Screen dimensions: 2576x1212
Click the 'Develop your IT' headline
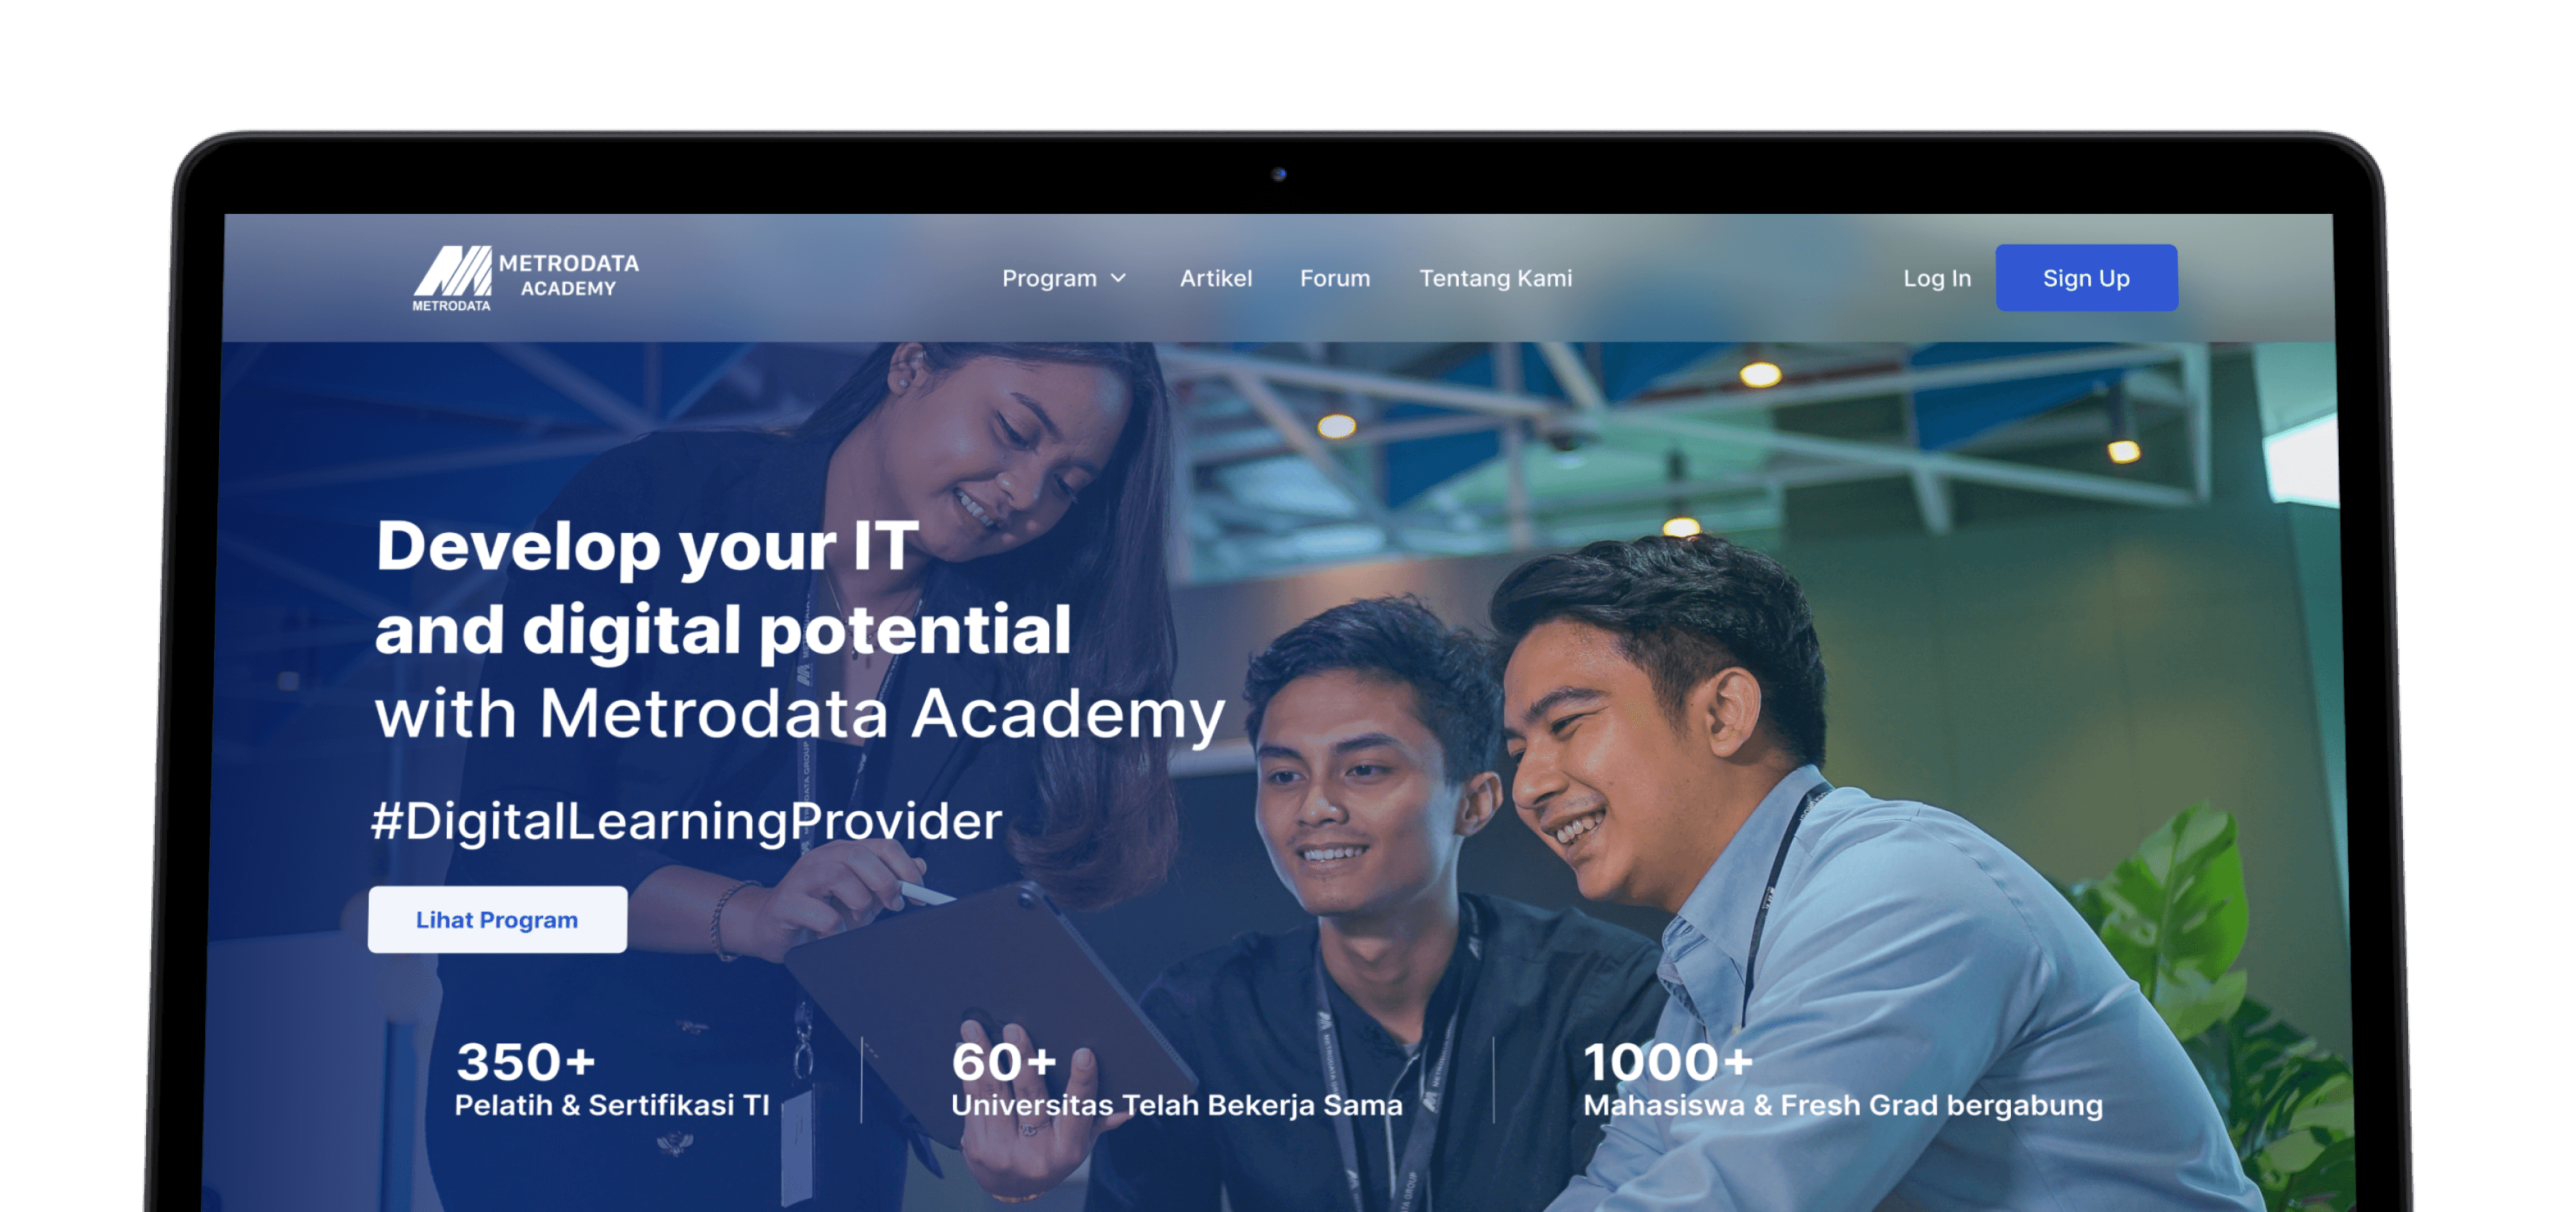pyautogui.click(x=647, y=547)
